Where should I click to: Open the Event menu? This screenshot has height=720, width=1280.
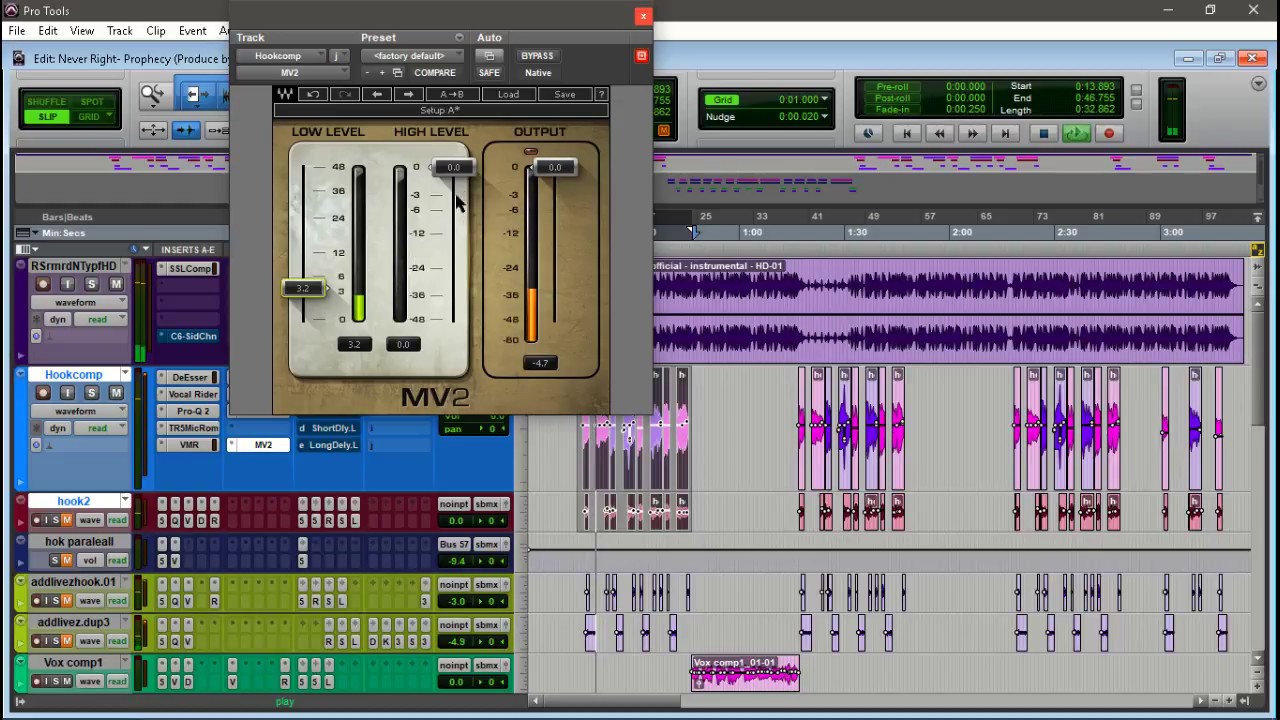(192, 31)
